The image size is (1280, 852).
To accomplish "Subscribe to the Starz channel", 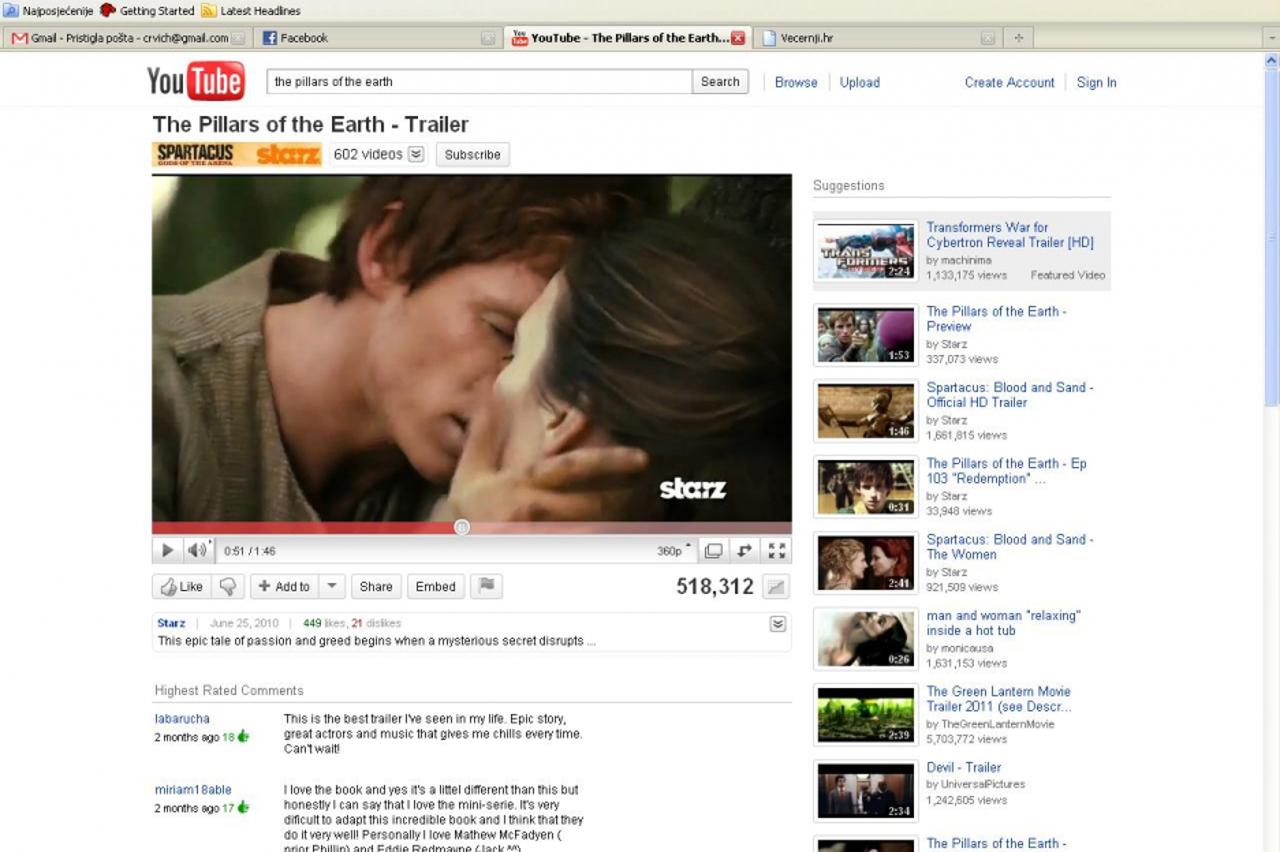I will (472, 155).
